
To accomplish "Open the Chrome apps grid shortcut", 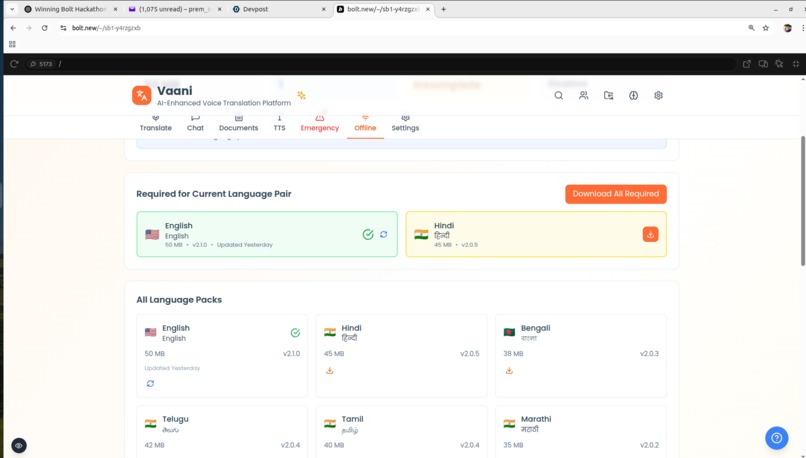I will 12,44.
